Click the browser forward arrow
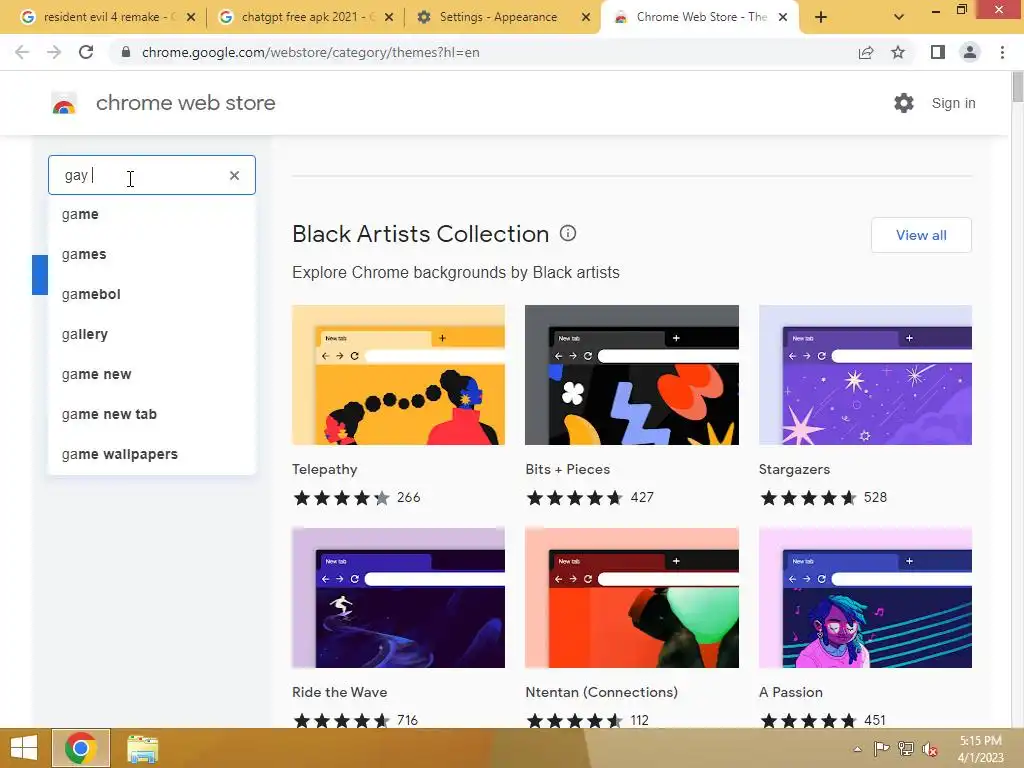 point(54,52)
